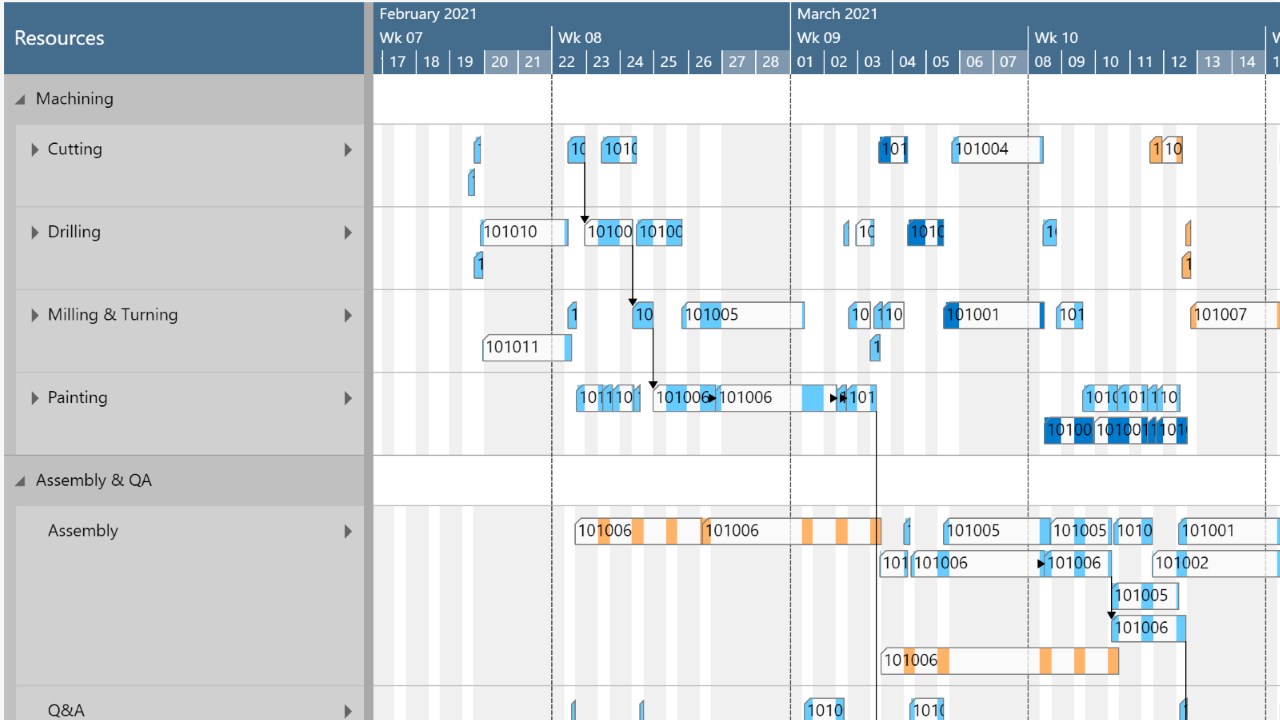
Task: Click the Wk 10 week header
Action: click(1056, 38)
